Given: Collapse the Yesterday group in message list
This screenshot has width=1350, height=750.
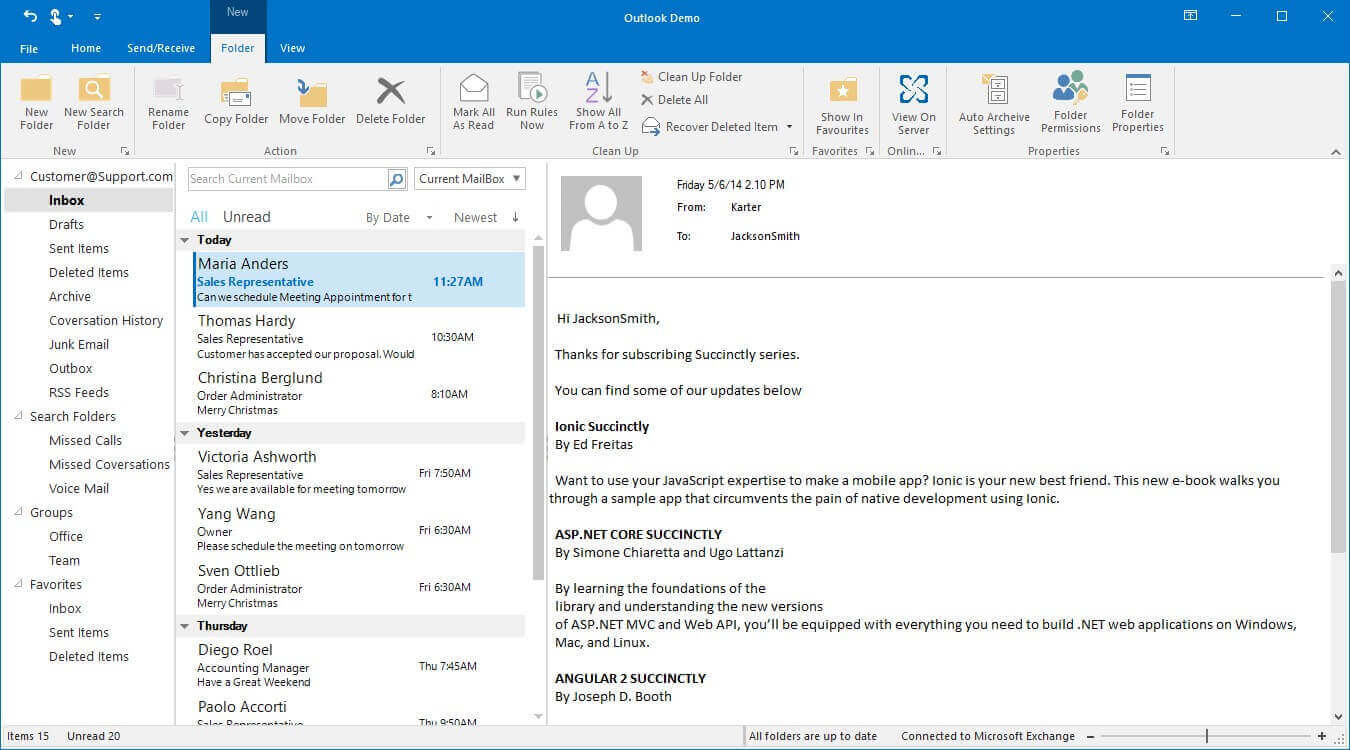Looking at the screenshot, I should 185,433.
